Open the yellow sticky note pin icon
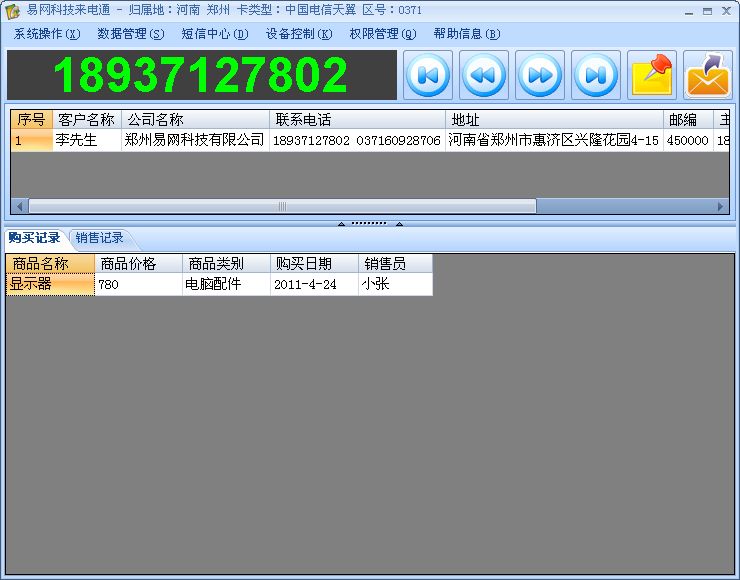This screenshot has width=740, height=580. (652, 75)
